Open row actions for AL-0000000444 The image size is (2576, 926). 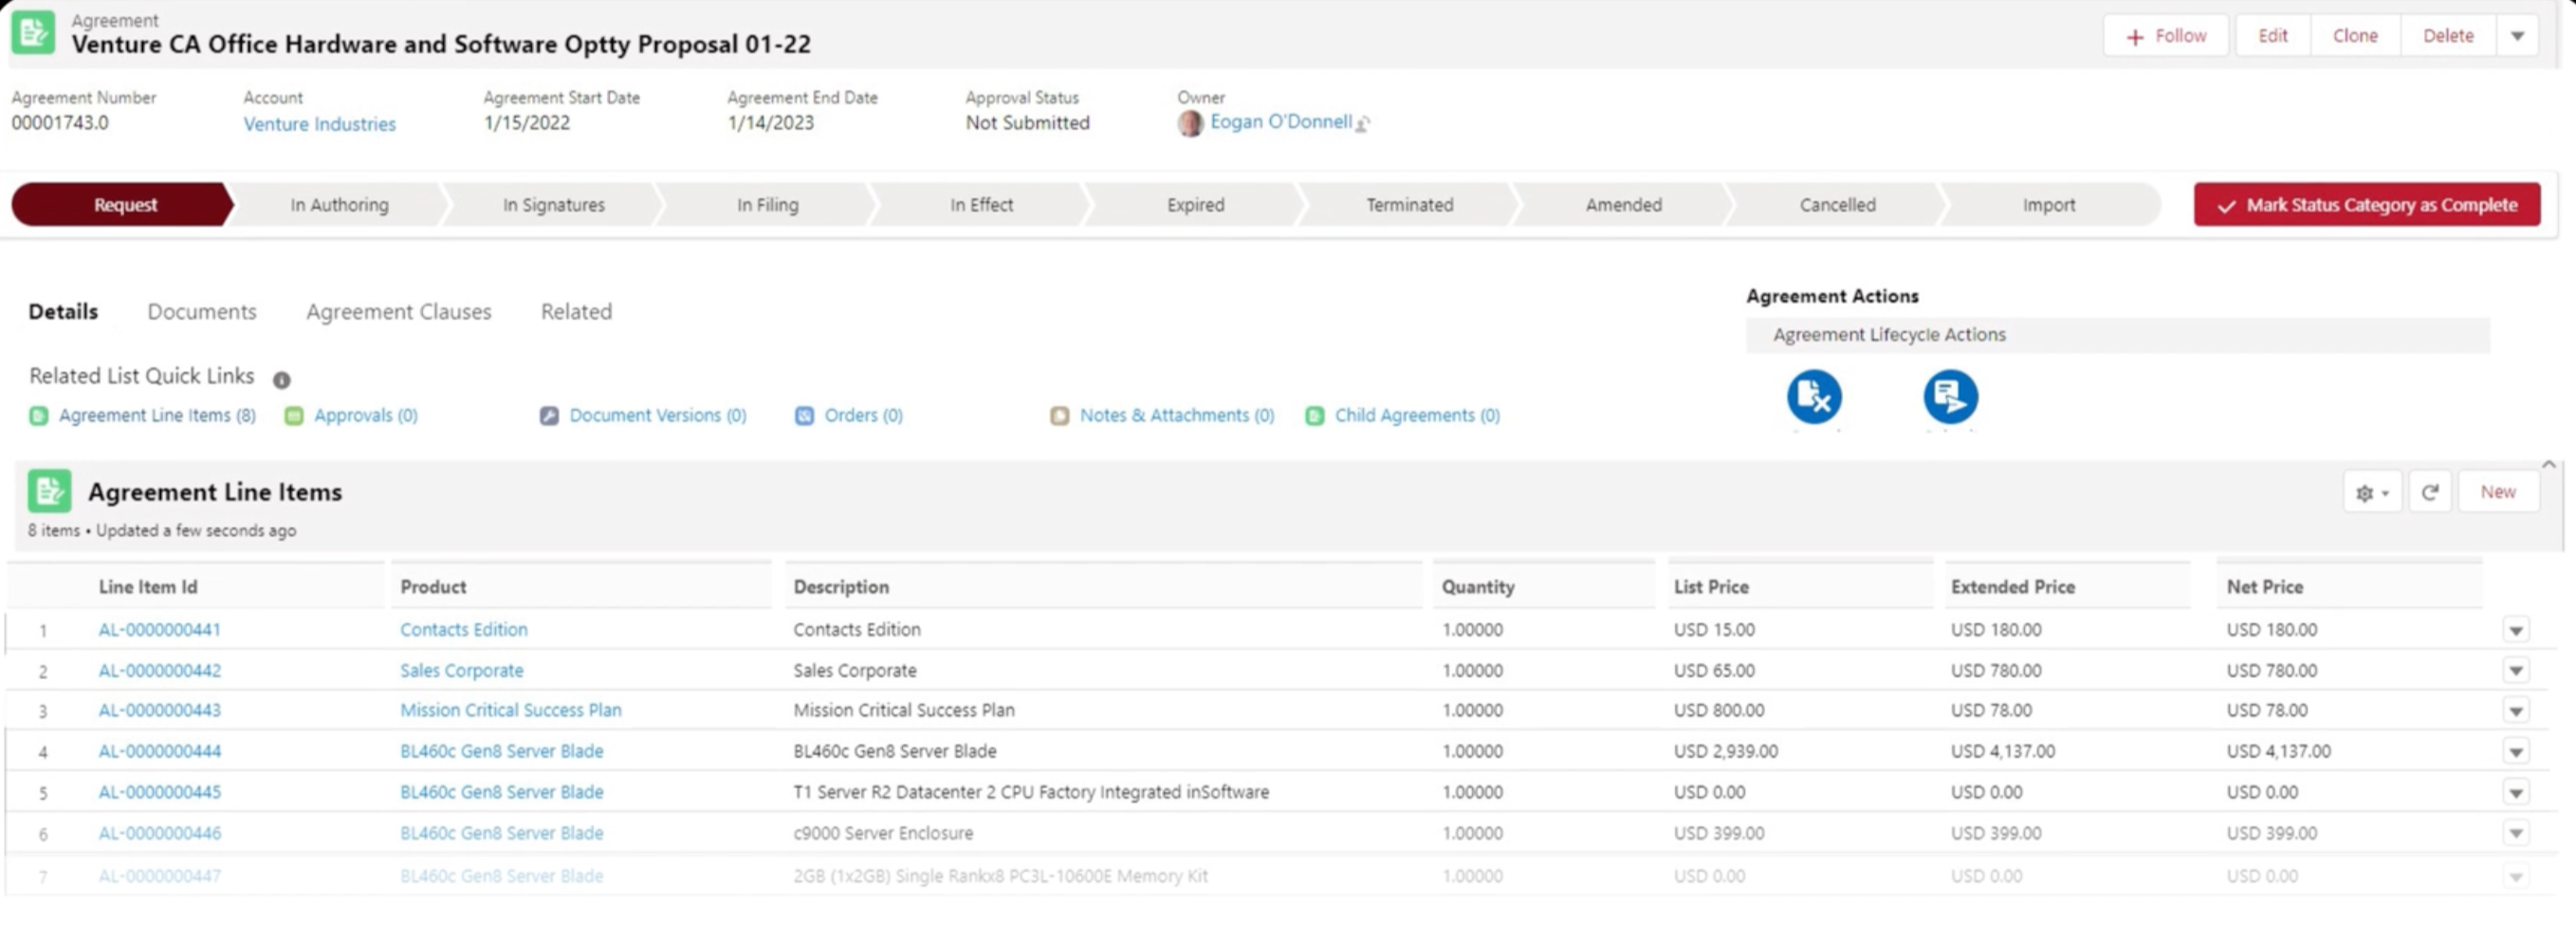(x=2516, y=752)
